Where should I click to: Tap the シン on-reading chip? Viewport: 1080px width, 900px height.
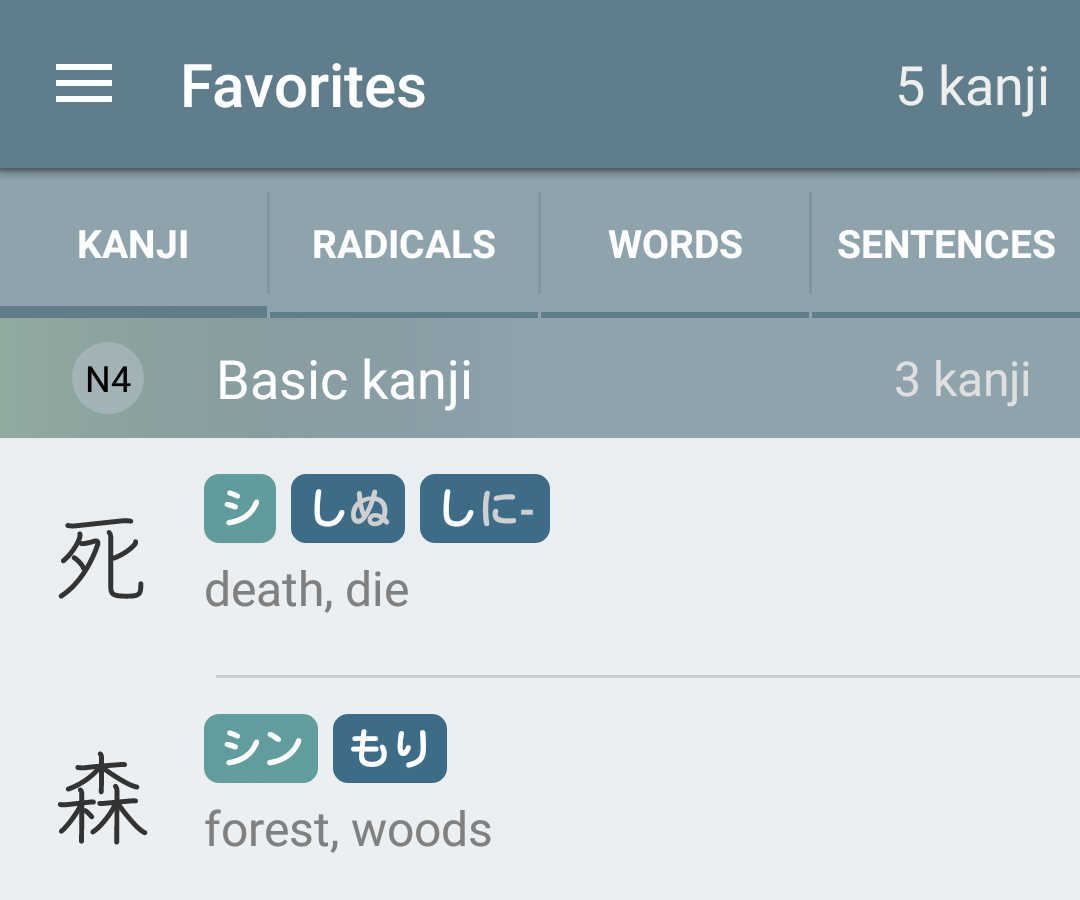261,749
